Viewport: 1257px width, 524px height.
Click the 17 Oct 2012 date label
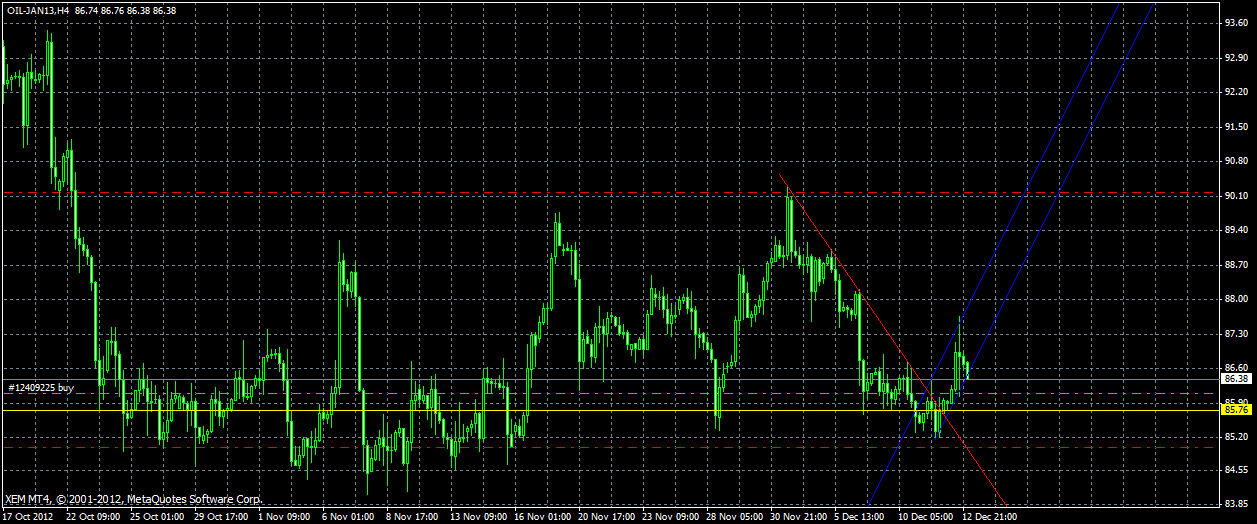(29, 517)
